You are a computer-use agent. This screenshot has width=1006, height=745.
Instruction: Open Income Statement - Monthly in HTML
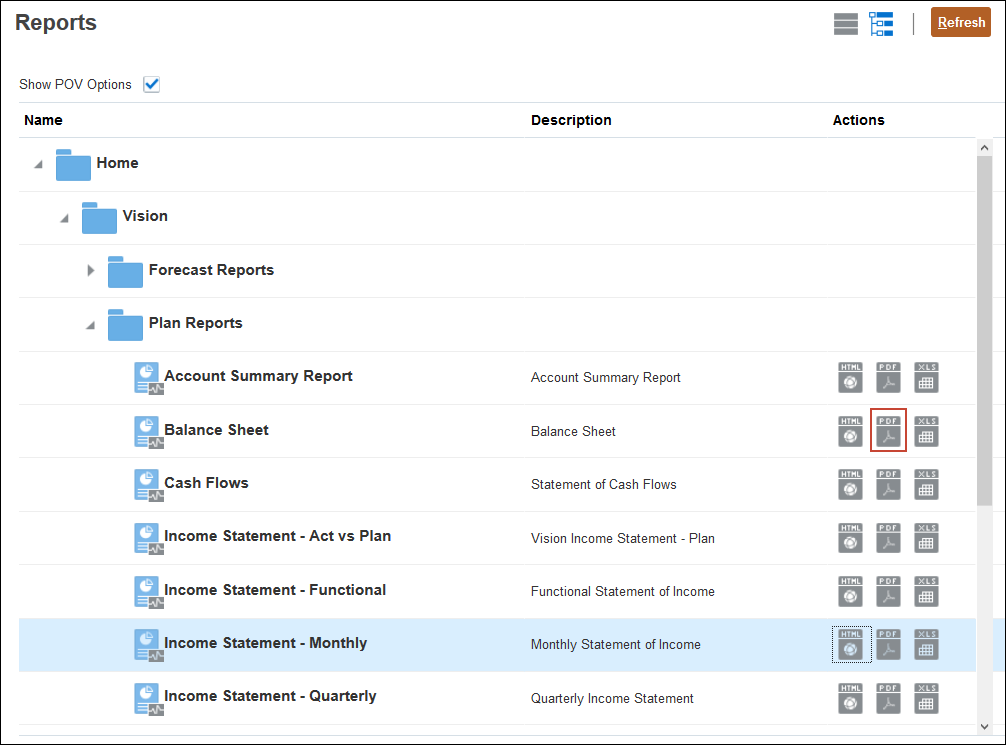pos(850,645)
